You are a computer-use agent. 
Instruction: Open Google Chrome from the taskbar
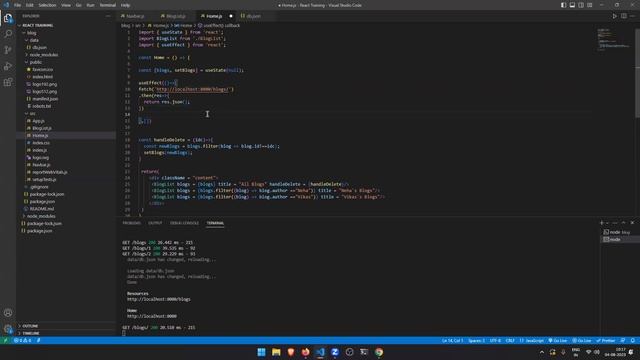[x=379, y=352]
